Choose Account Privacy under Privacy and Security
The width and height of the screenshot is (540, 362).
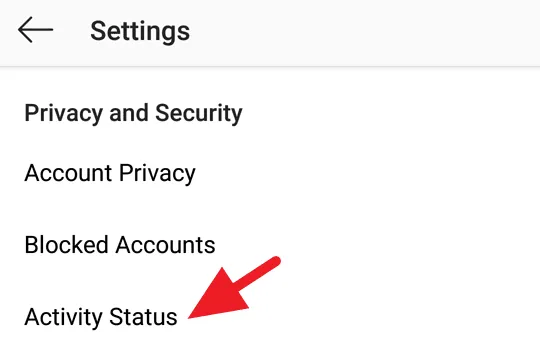[x=110, y=173]
